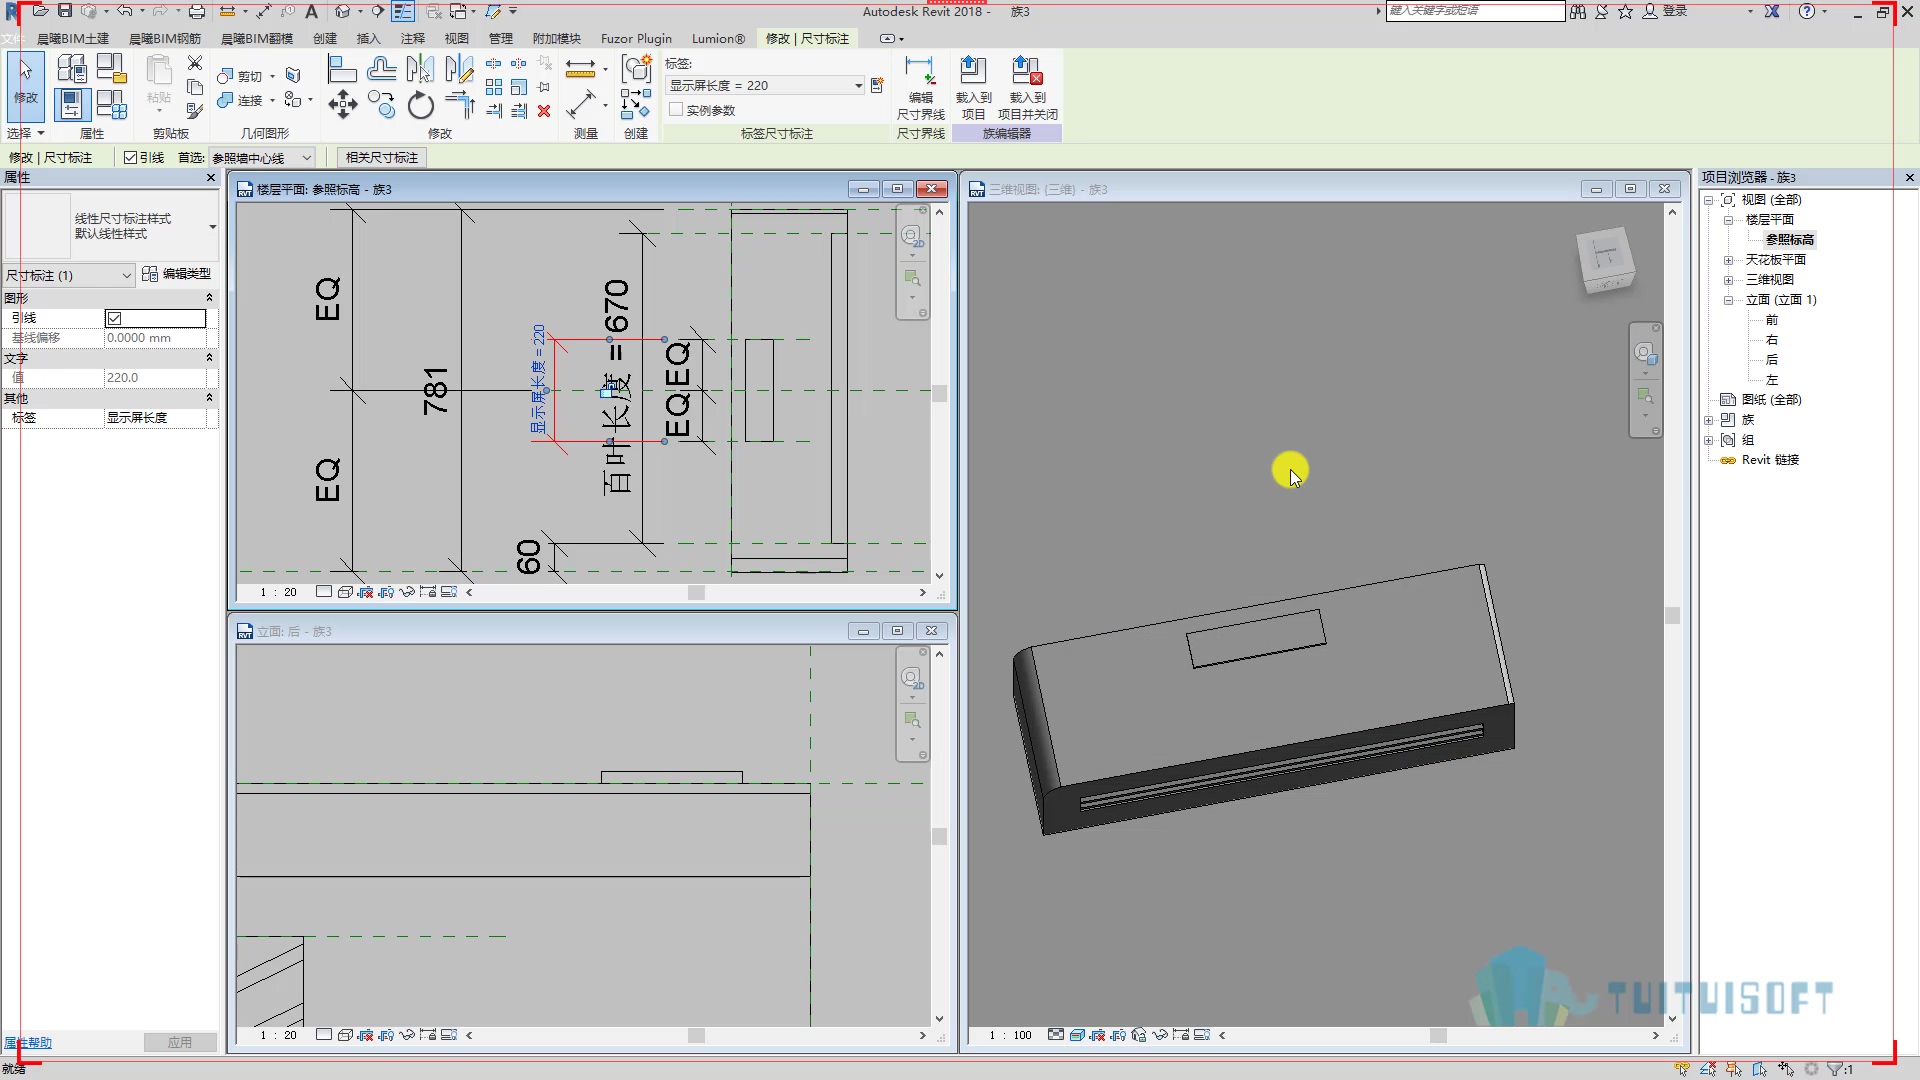Collapse the 楼层平面 tree node
This screenshot has width=1920, height=1080.
coord(1728,220)
